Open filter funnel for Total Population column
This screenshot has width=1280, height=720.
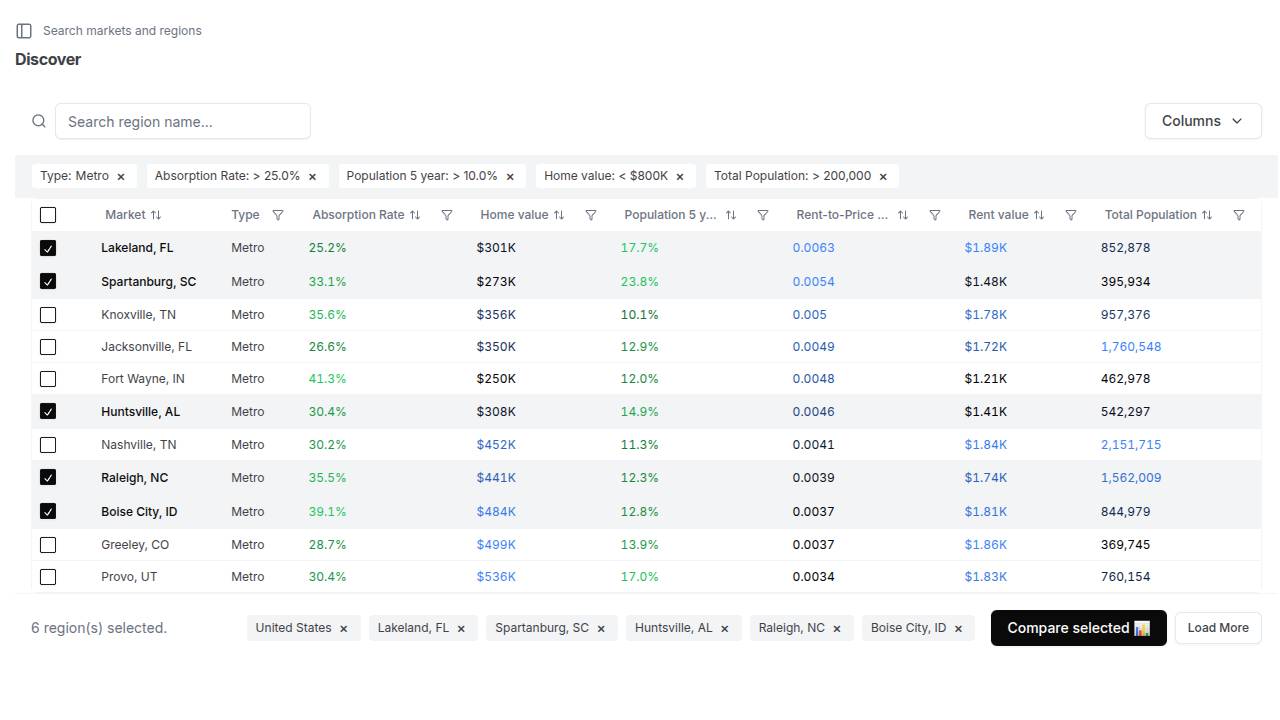coord(1239,215)
